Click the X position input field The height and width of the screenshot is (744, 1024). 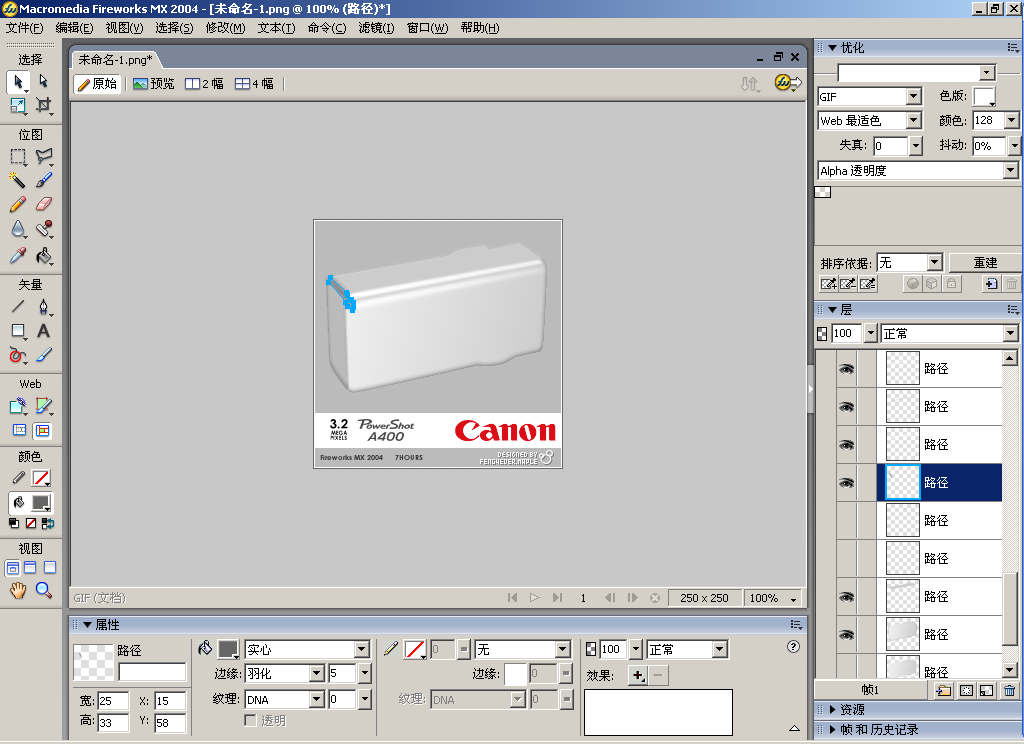coord(170,701)
